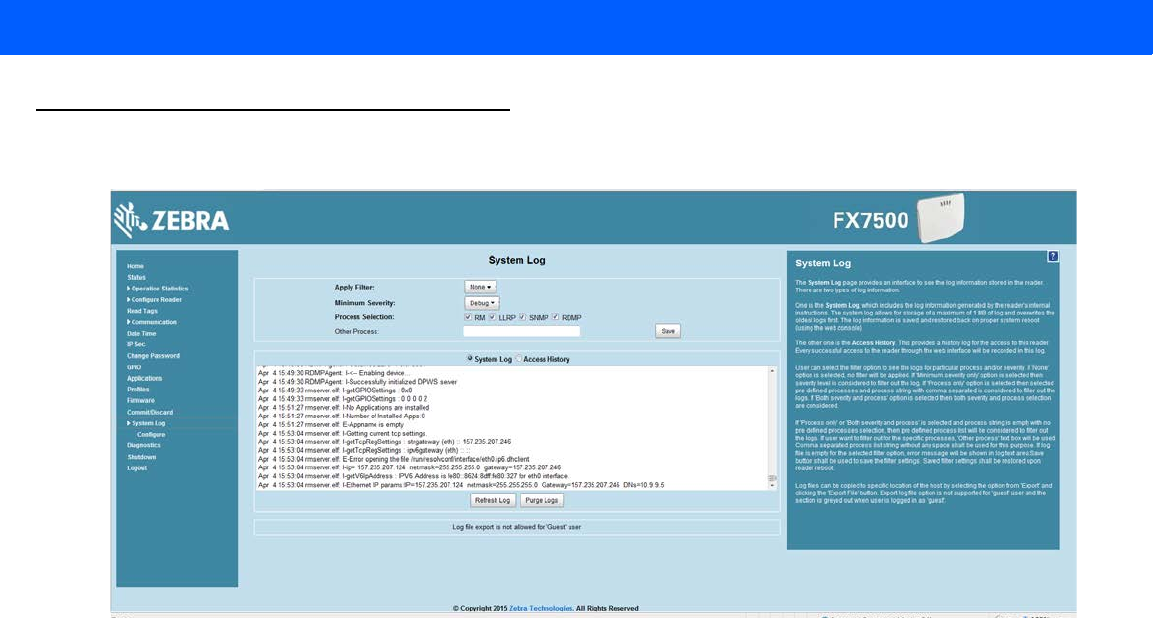Click the FX7500 reader device image

(940, 218)
